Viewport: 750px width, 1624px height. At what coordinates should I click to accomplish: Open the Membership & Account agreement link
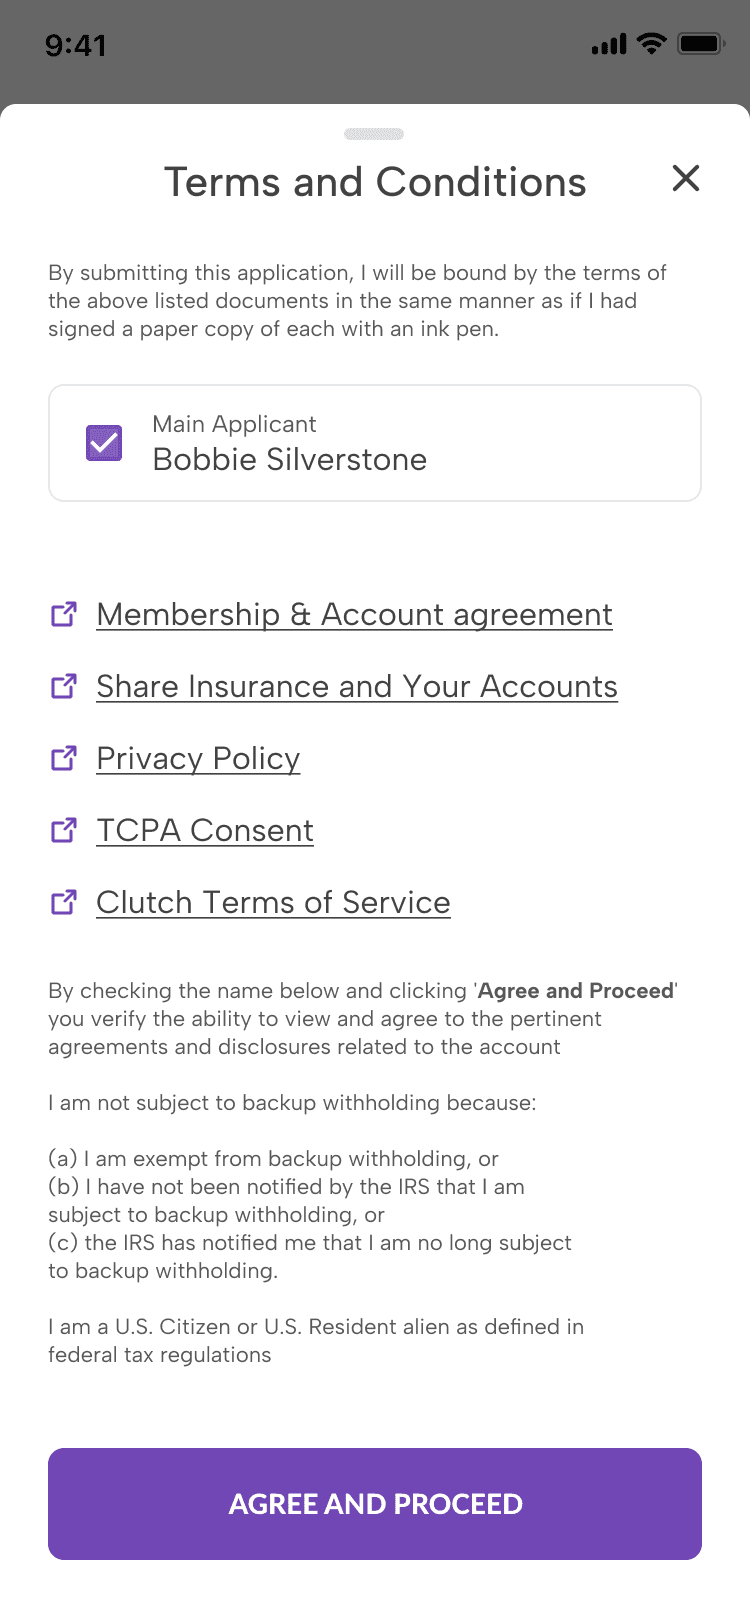tap(354, 614)
